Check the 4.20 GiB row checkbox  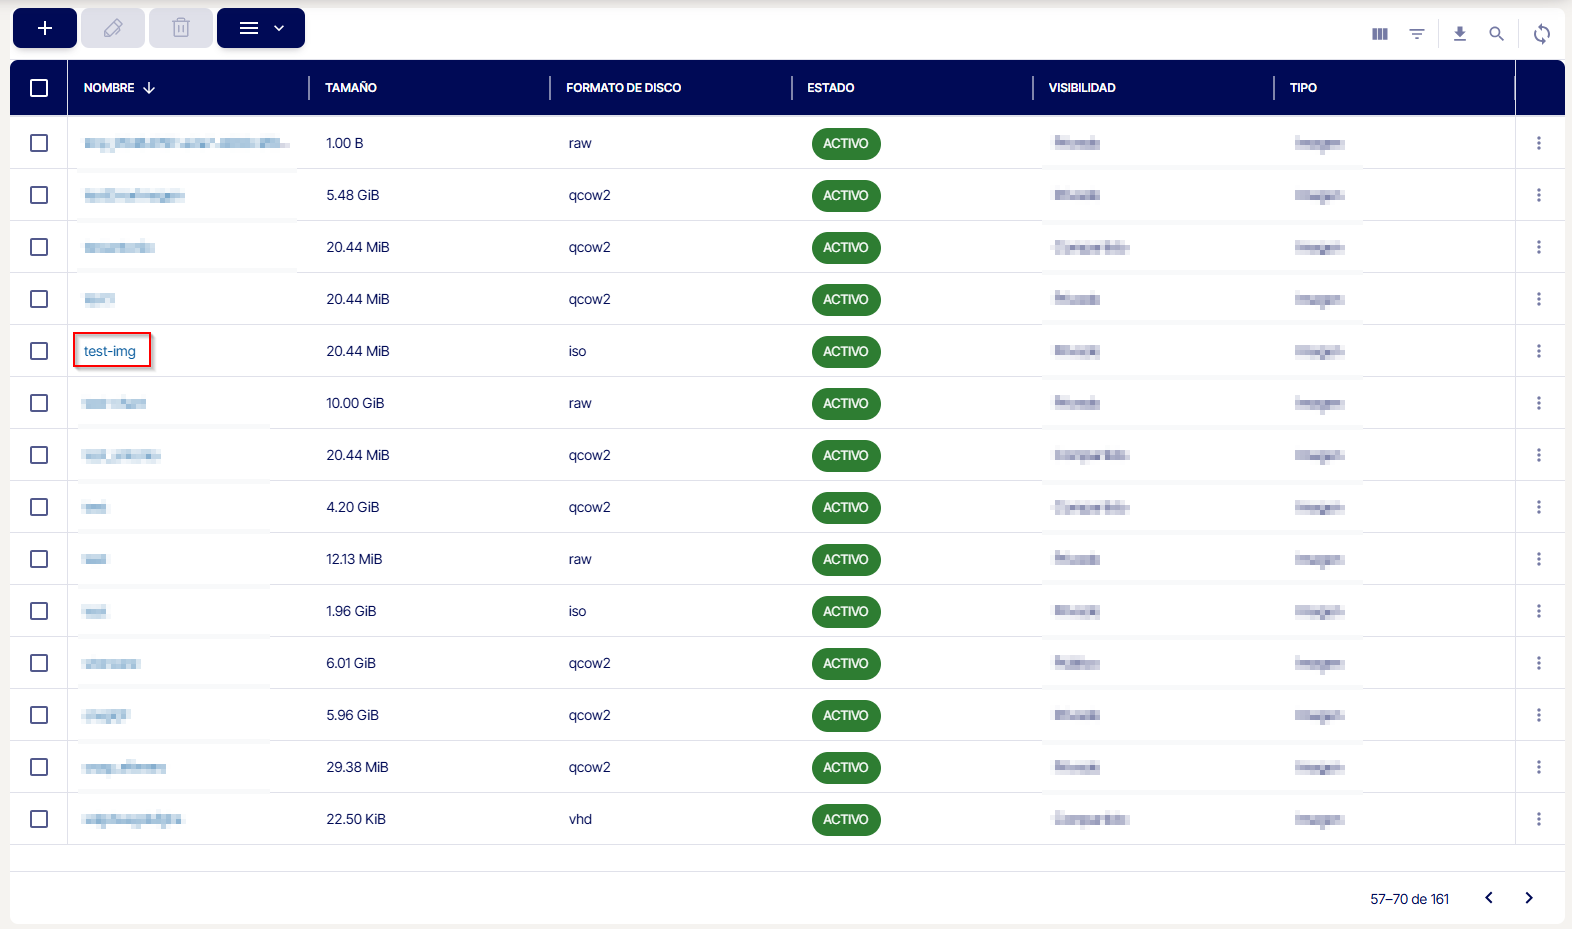coord(39,507)
